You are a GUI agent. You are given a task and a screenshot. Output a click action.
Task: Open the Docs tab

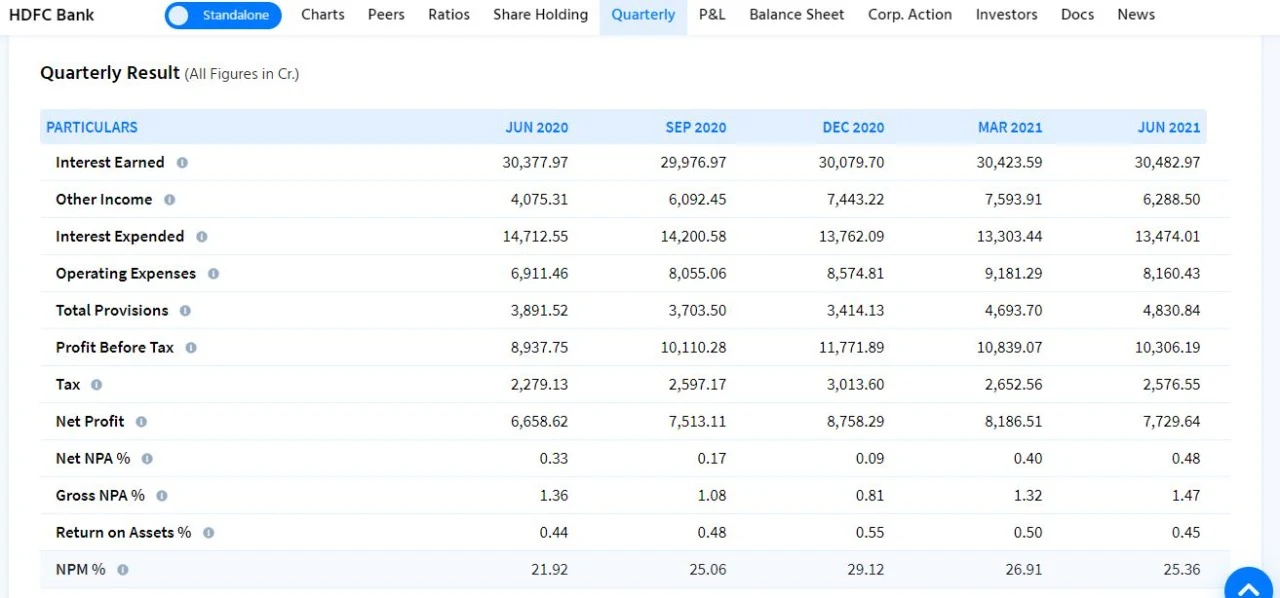coord(1077,15)
